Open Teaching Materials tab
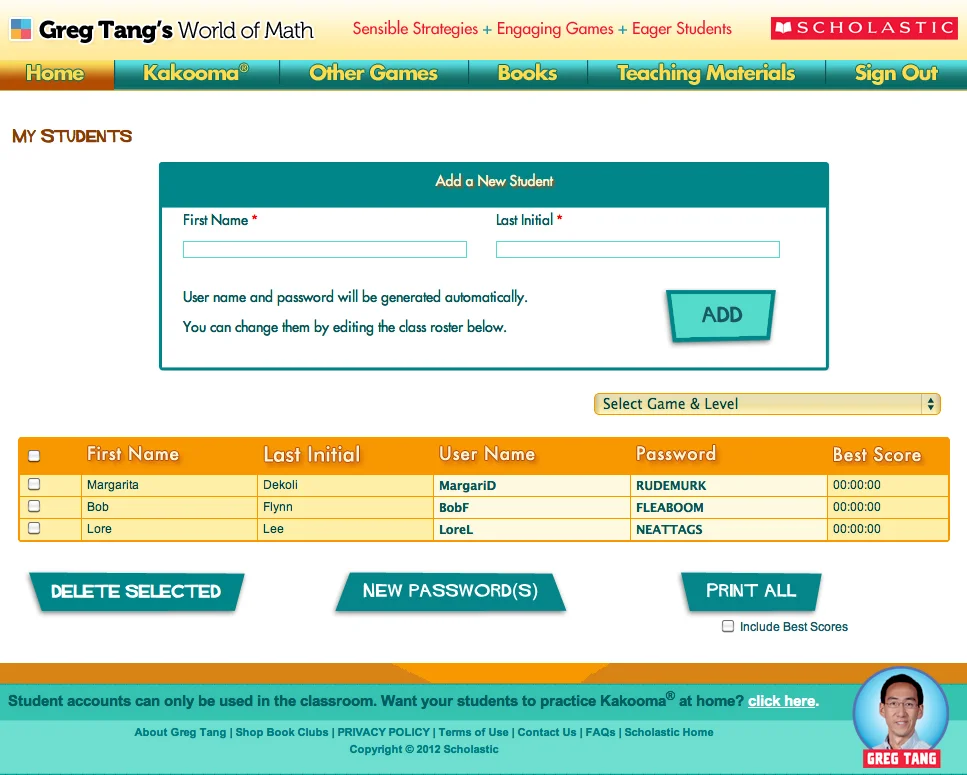Image resolution: width=967 pixels, height=775 pixels. click(706, 73)
